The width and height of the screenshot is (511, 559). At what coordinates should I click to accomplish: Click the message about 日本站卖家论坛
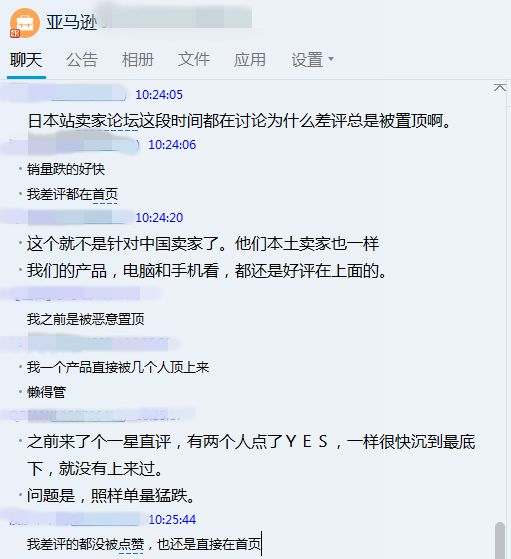click(x=239, y=120)
